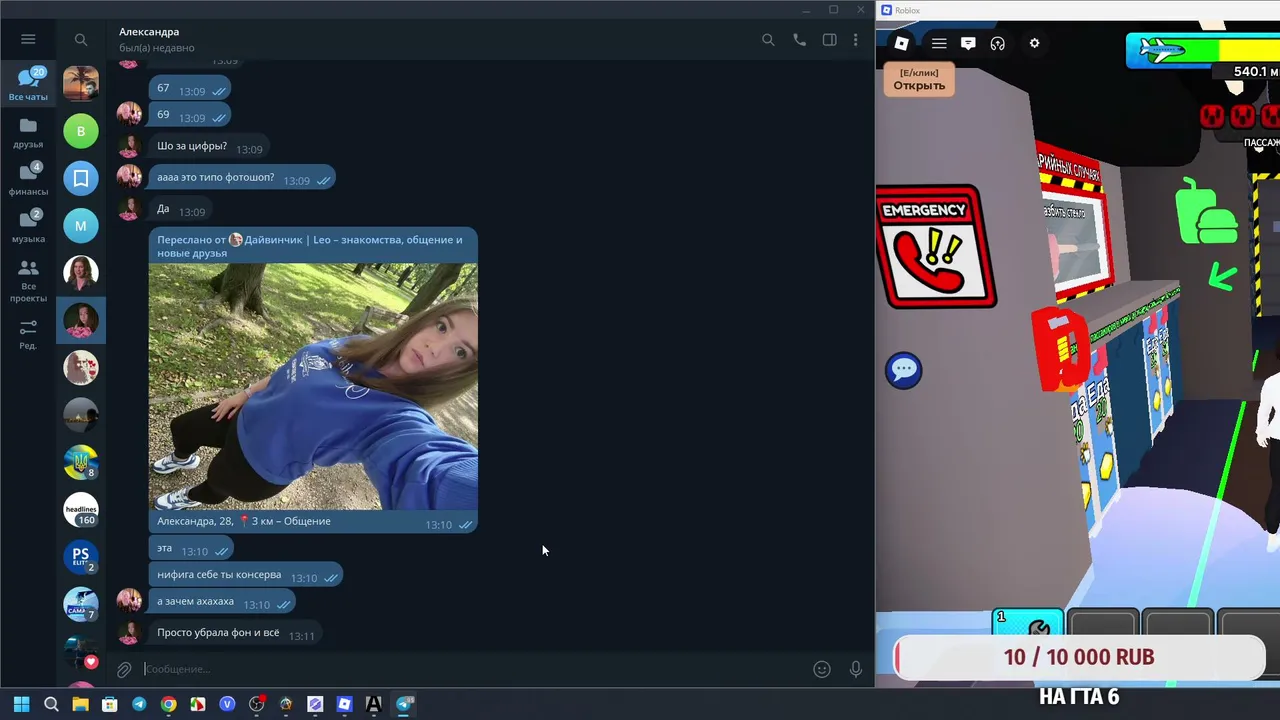Image resolution: width=1280 pixels, height=720 pixels.
Task: Open the 'музыка' chat folder
Action: 28,226
